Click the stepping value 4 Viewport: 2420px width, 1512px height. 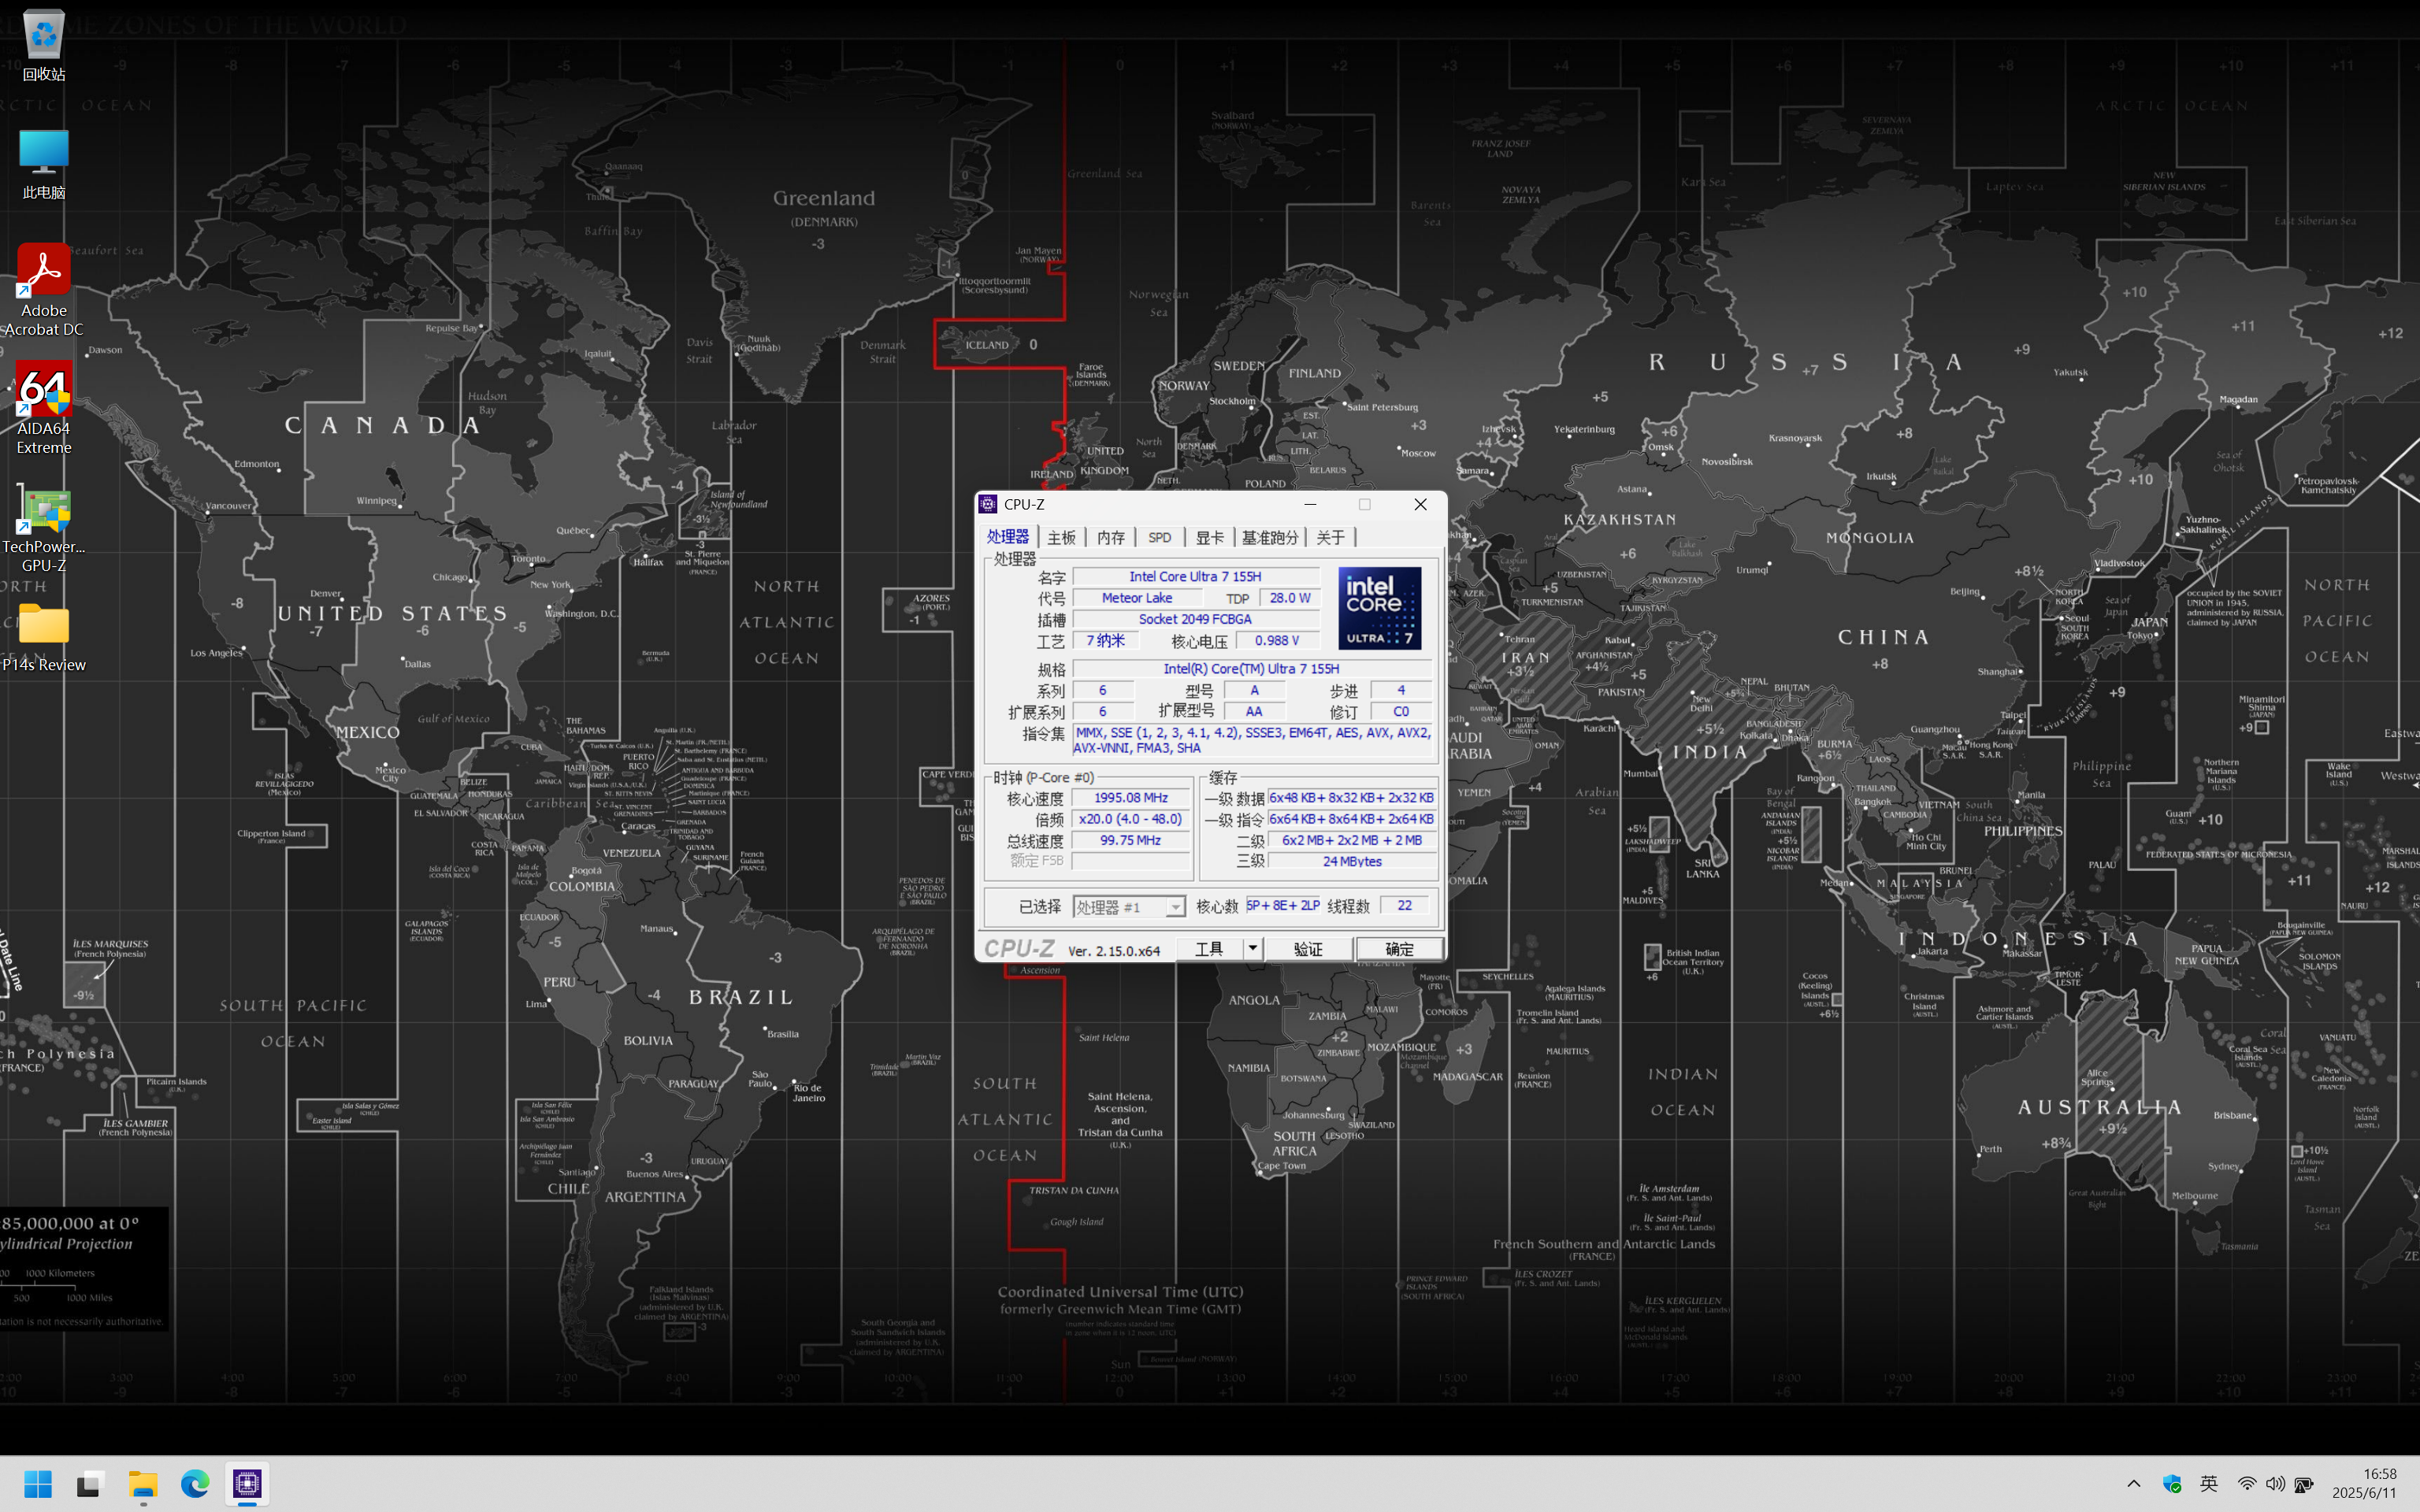[x=1401, y=690]
